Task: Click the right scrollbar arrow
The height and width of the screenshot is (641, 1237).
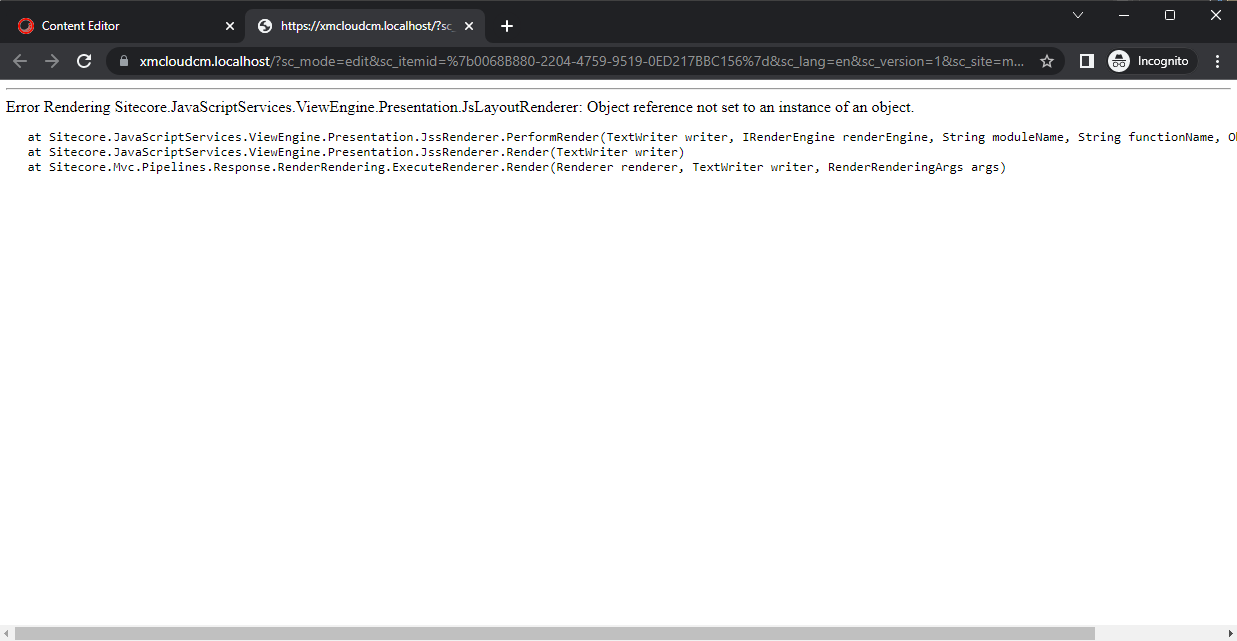Action: pos(1229,633)
